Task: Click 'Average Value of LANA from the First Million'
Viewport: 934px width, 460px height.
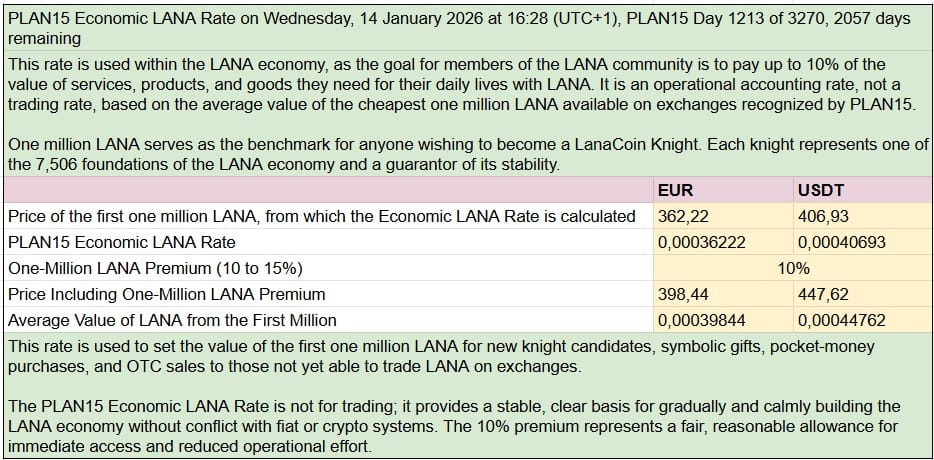Action: (171, 320)
